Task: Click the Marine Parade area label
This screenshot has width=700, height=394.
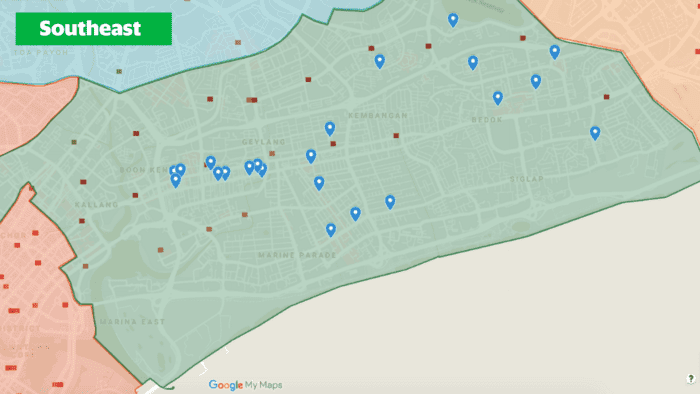Action: pos(297,255)
